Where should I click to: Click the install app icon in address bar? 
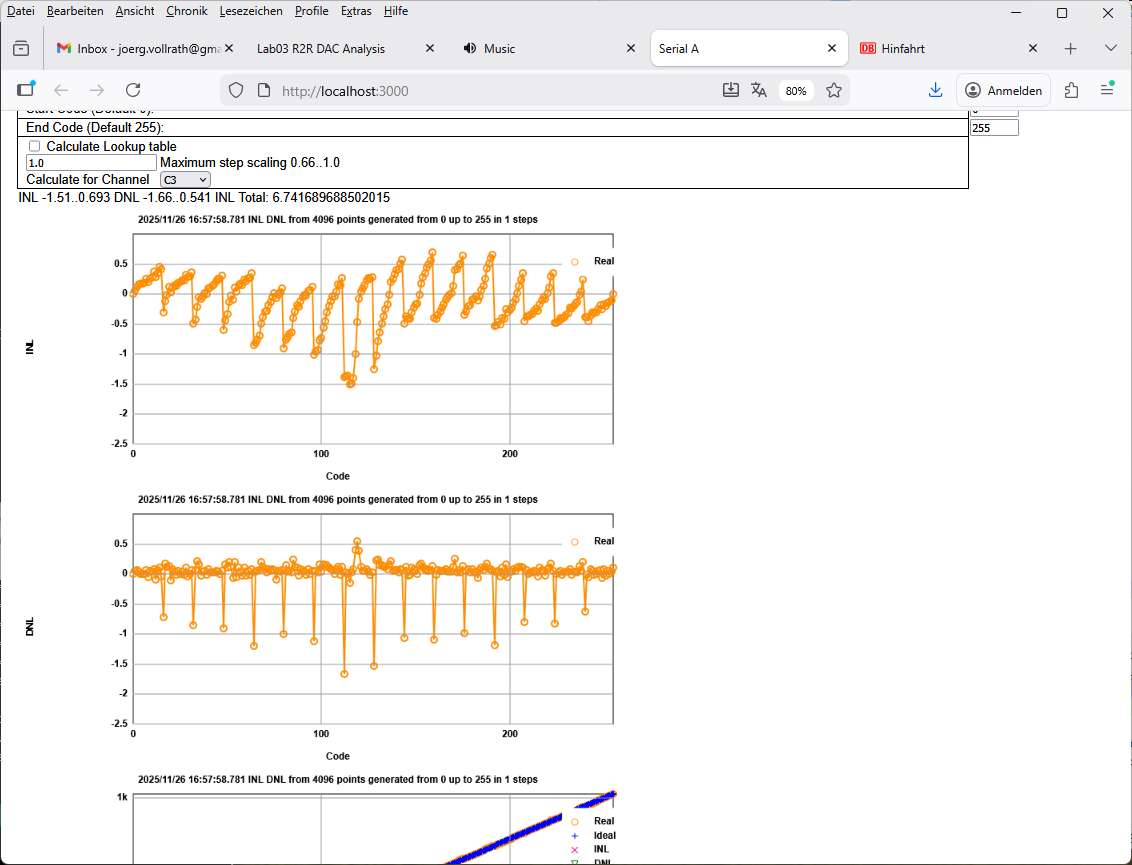point(731,90)
